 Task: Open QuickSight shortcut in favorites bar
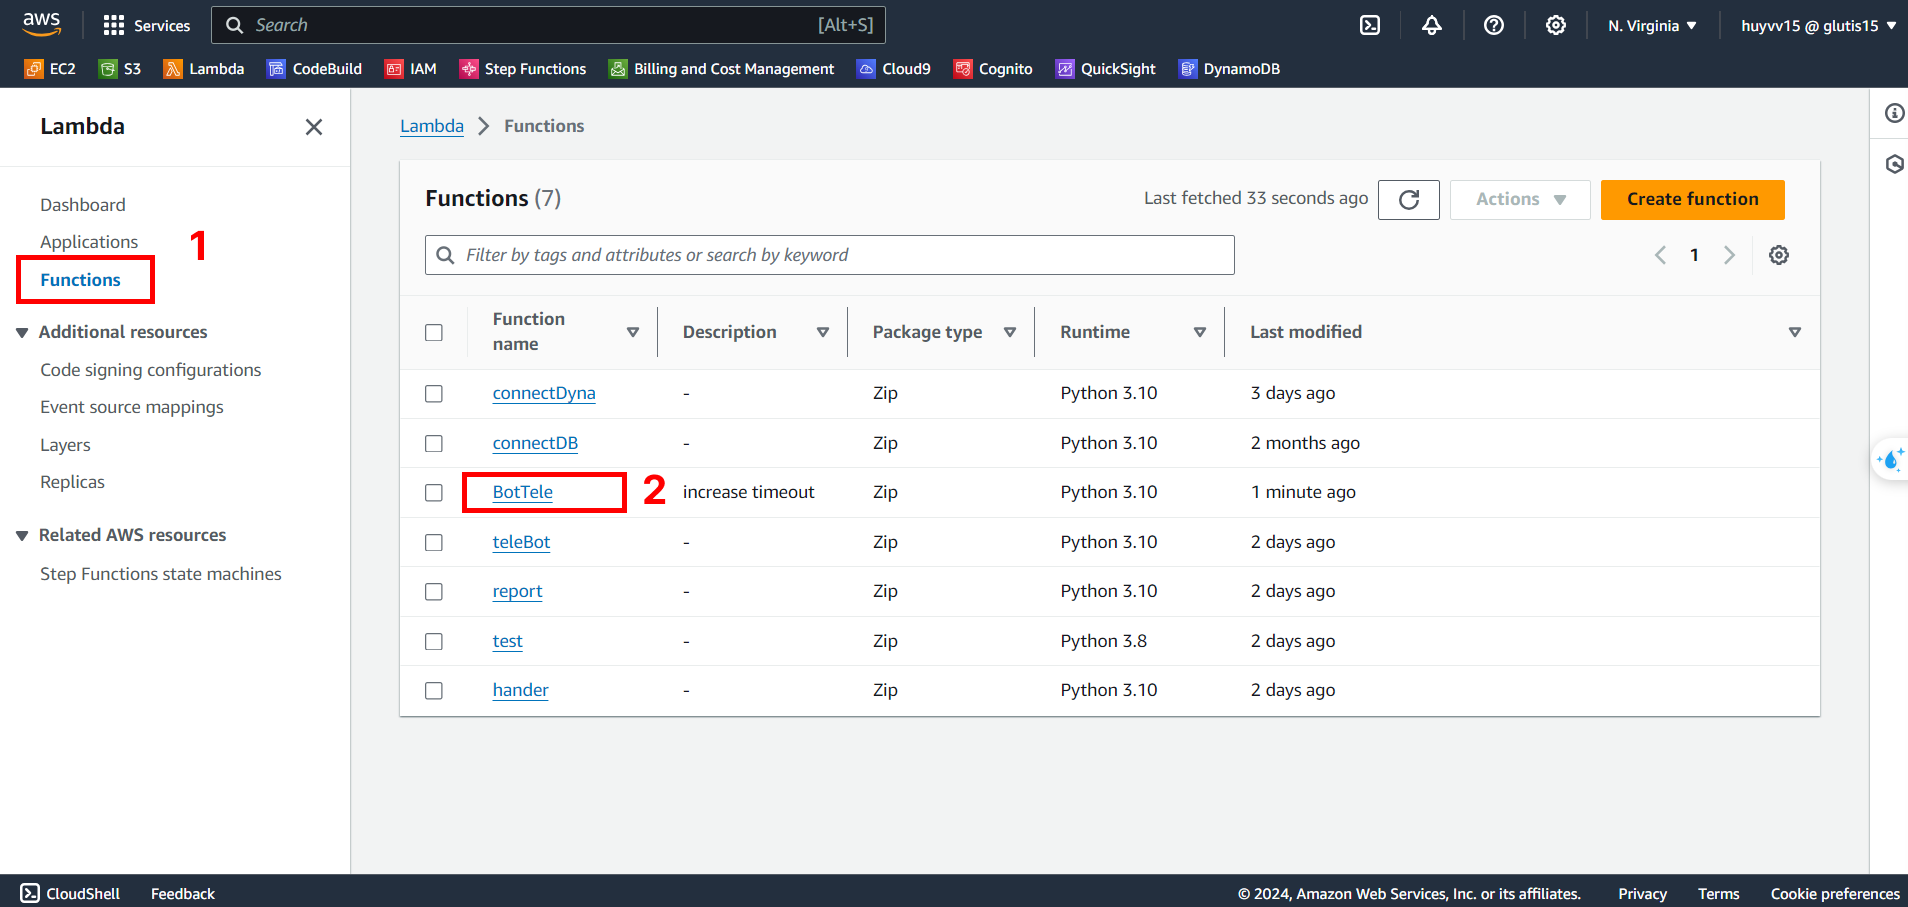[x=1106, y=69]
